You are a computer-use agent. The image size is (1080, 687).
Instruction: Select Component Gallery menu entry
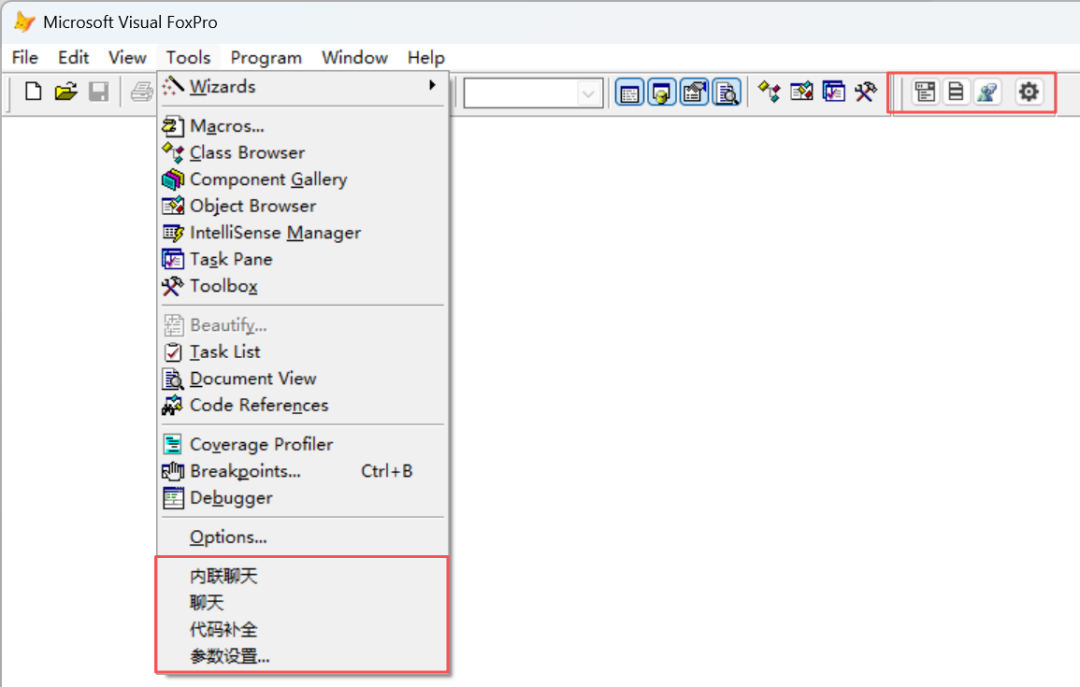point(303,180)
